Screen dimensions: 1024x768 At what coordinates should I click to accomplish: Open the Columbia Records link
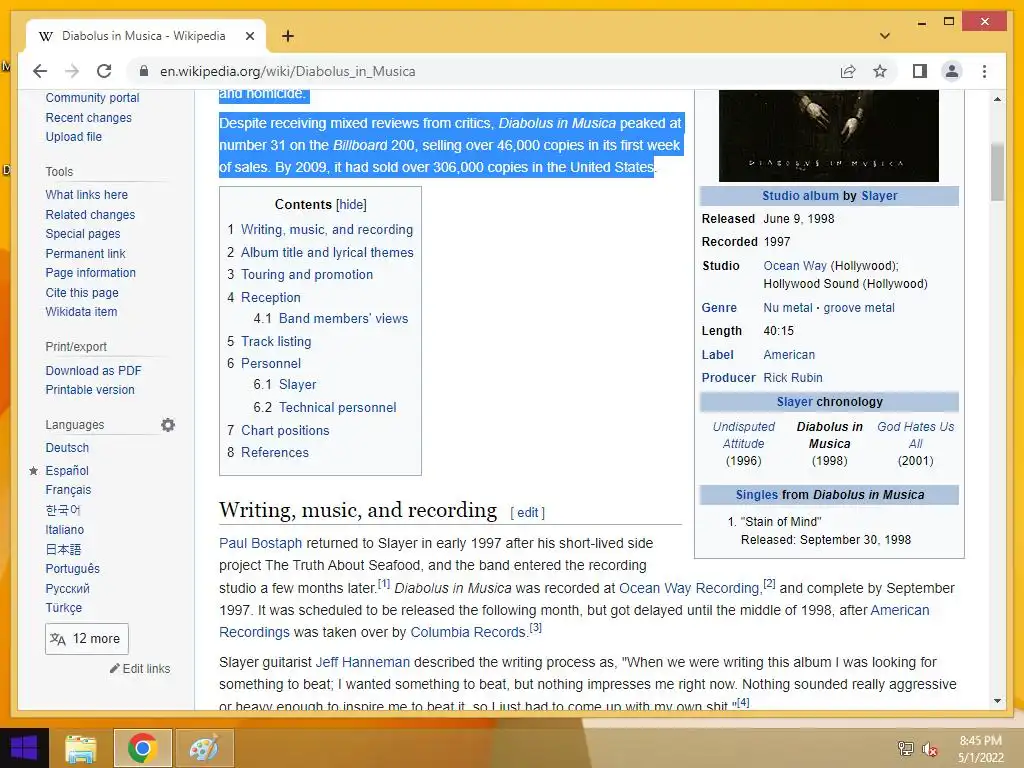tap(468, 632)
